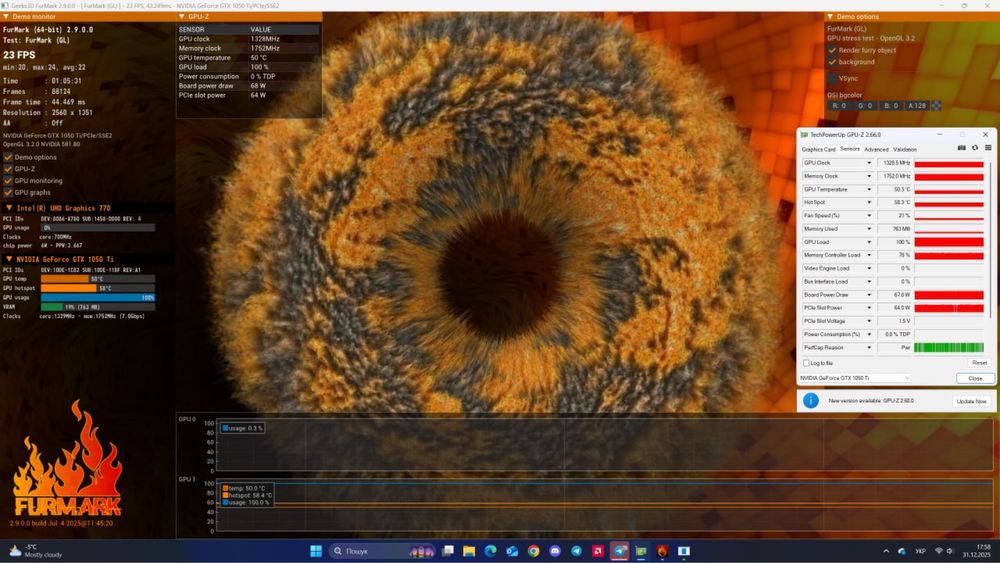Open the GPU selector NVIDIA GeForce combo box
This screenshot has height=563, width=1000.
[855, 378]
